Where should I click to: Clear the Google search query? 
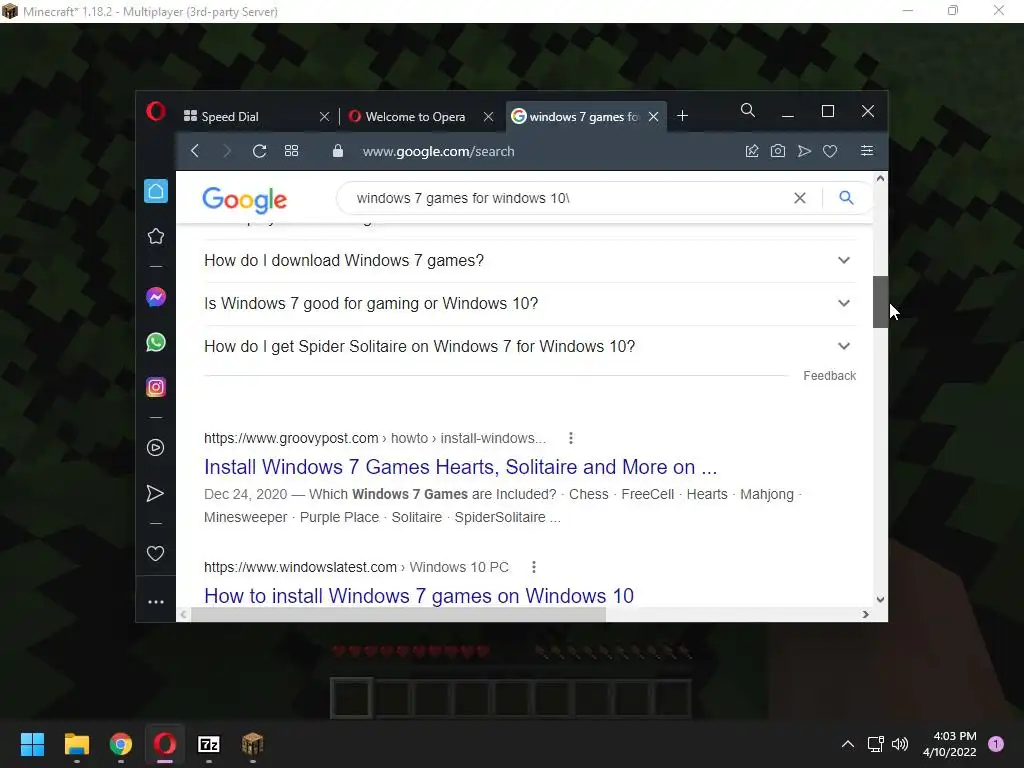click(799, 198)
